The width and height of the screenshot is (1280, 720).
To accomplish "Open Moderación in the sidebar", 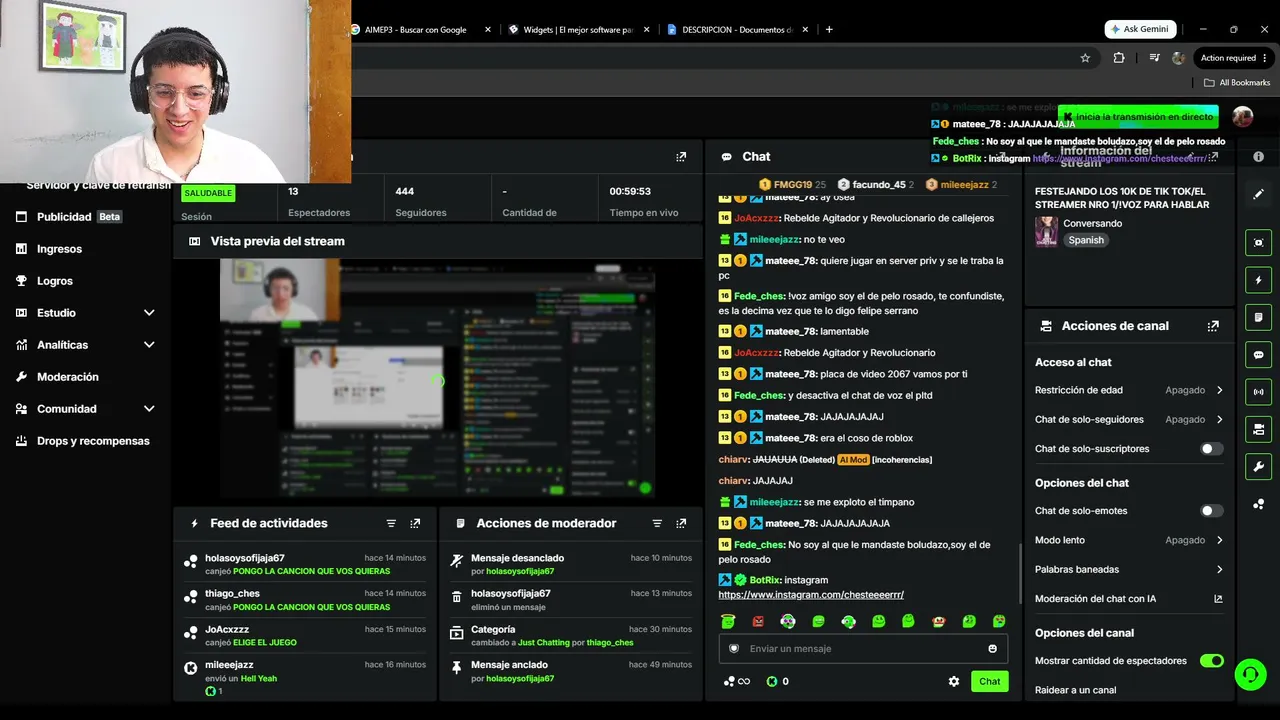I will (68, 377).
